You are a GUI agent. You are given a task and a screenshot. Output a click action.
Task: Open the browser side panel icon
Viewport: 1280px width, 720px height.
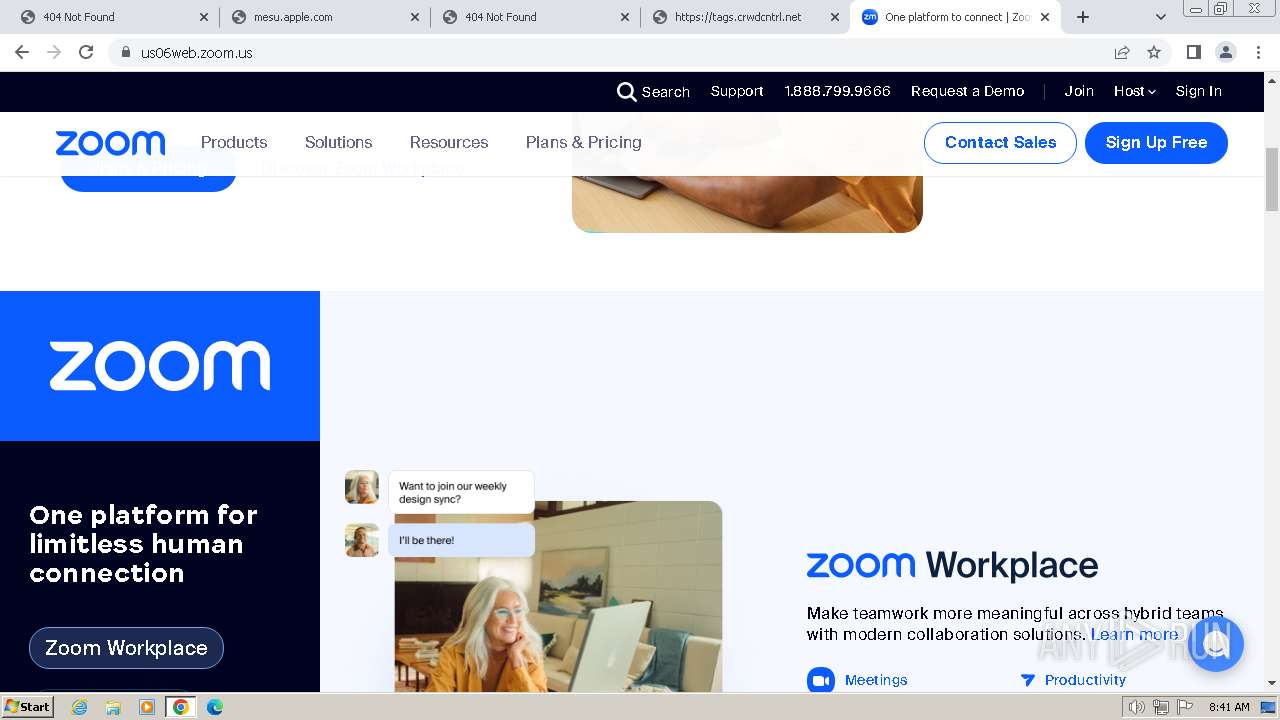tap(1194, 53)
